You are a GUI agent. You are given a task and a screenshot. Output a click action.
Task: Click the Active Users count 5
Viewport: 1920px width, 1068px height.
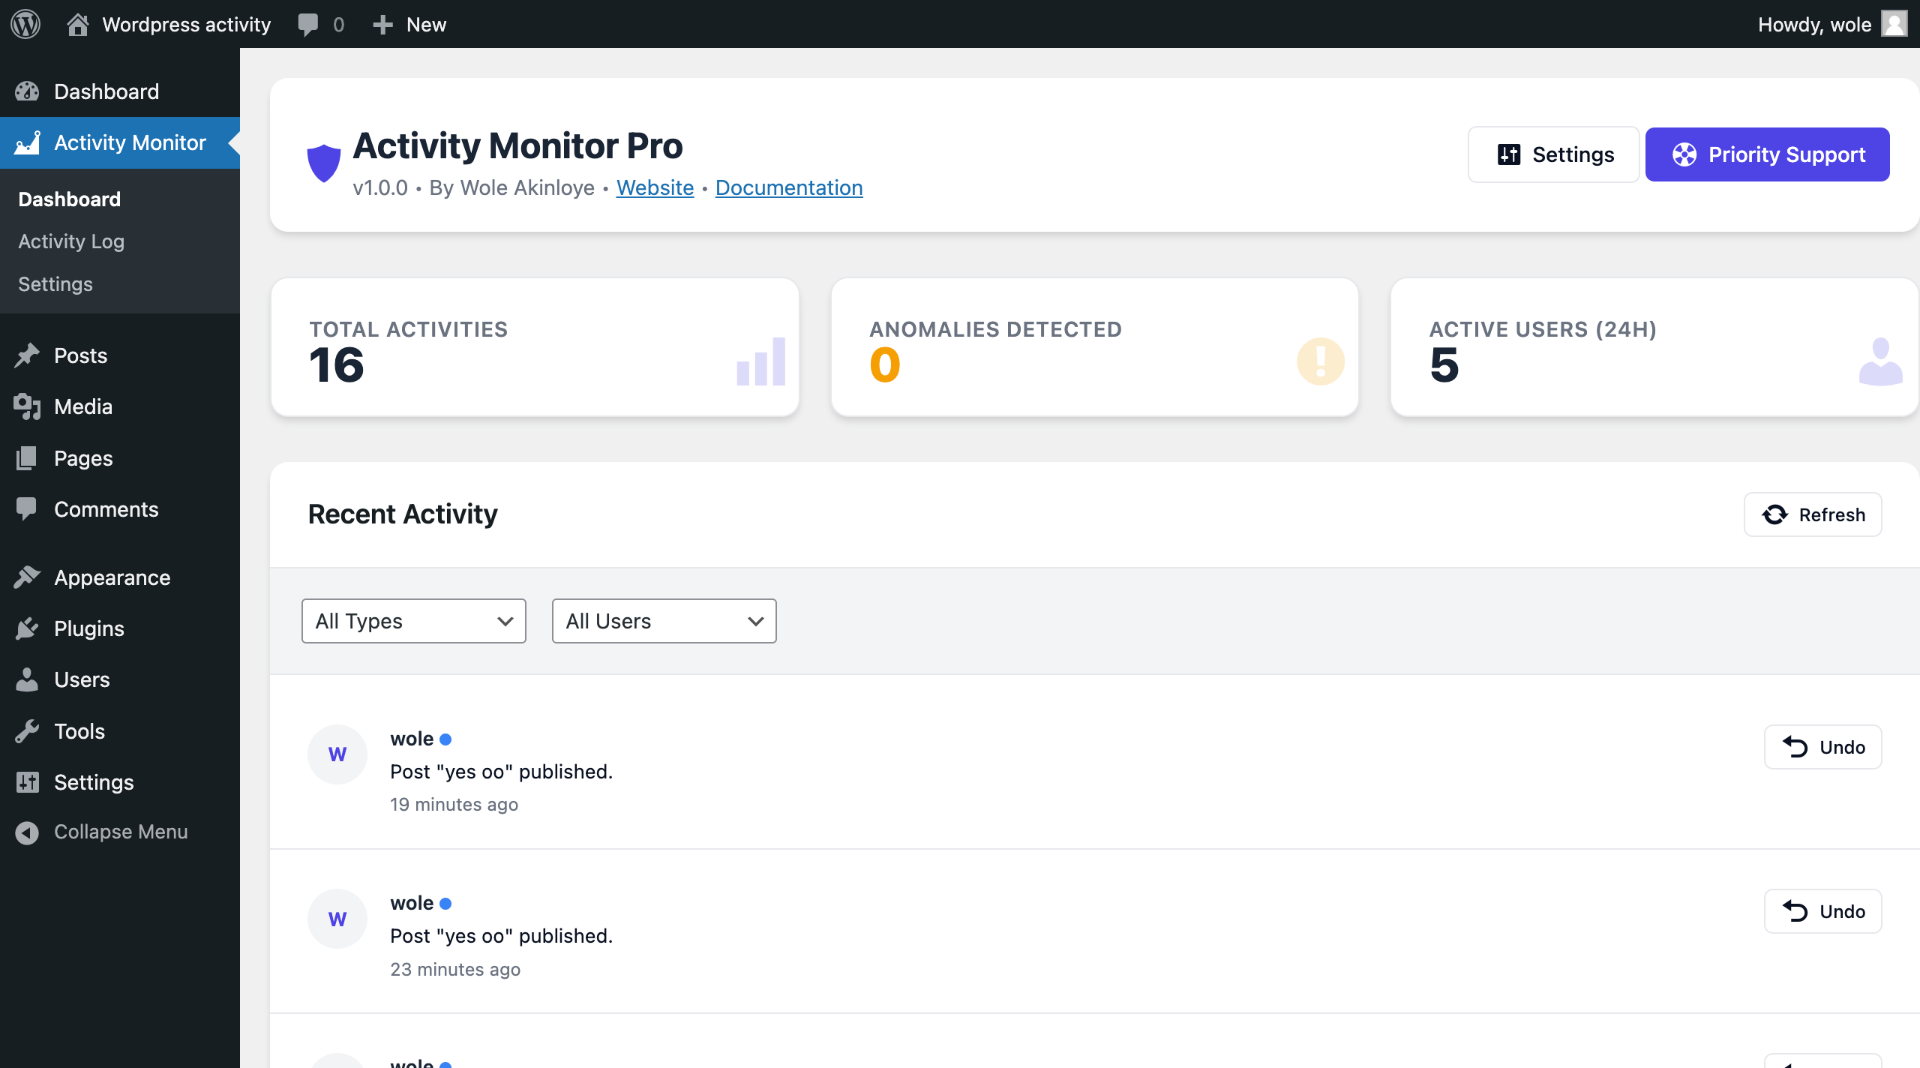(1444, 364)
